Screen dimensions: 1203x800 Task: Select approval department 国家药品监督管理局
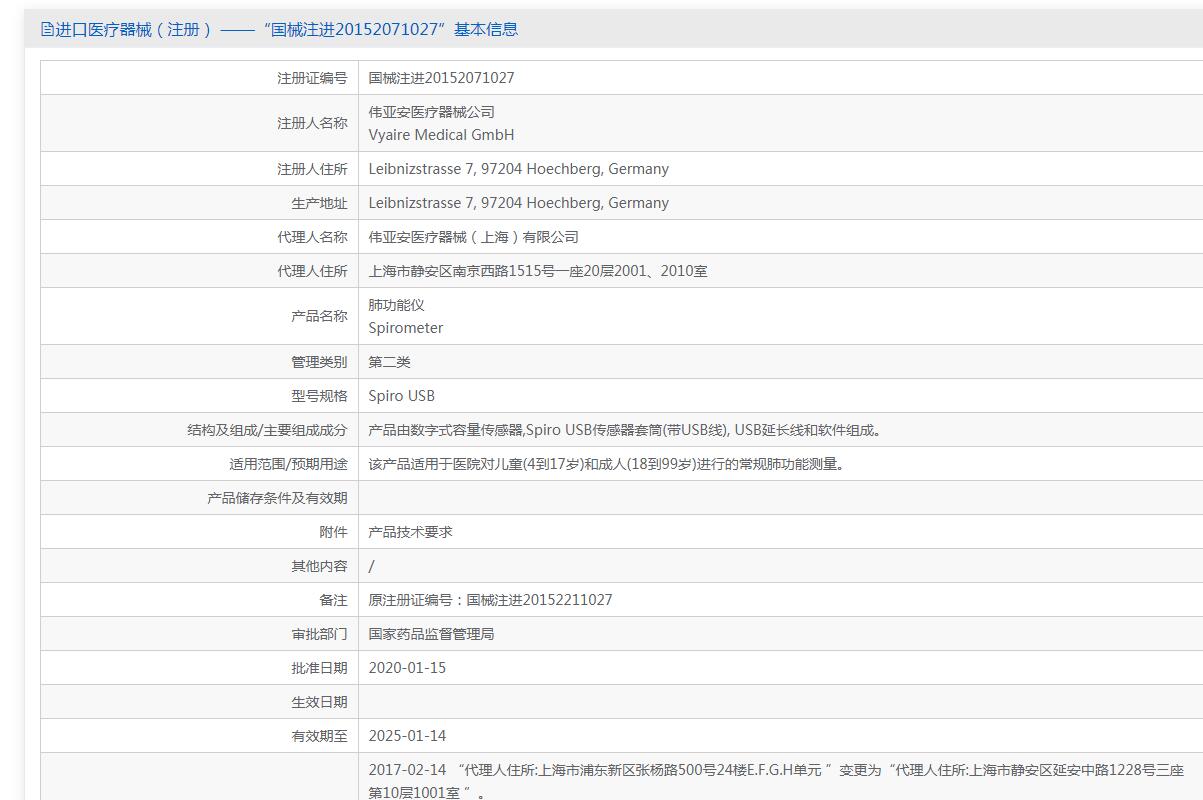(432, 634)
